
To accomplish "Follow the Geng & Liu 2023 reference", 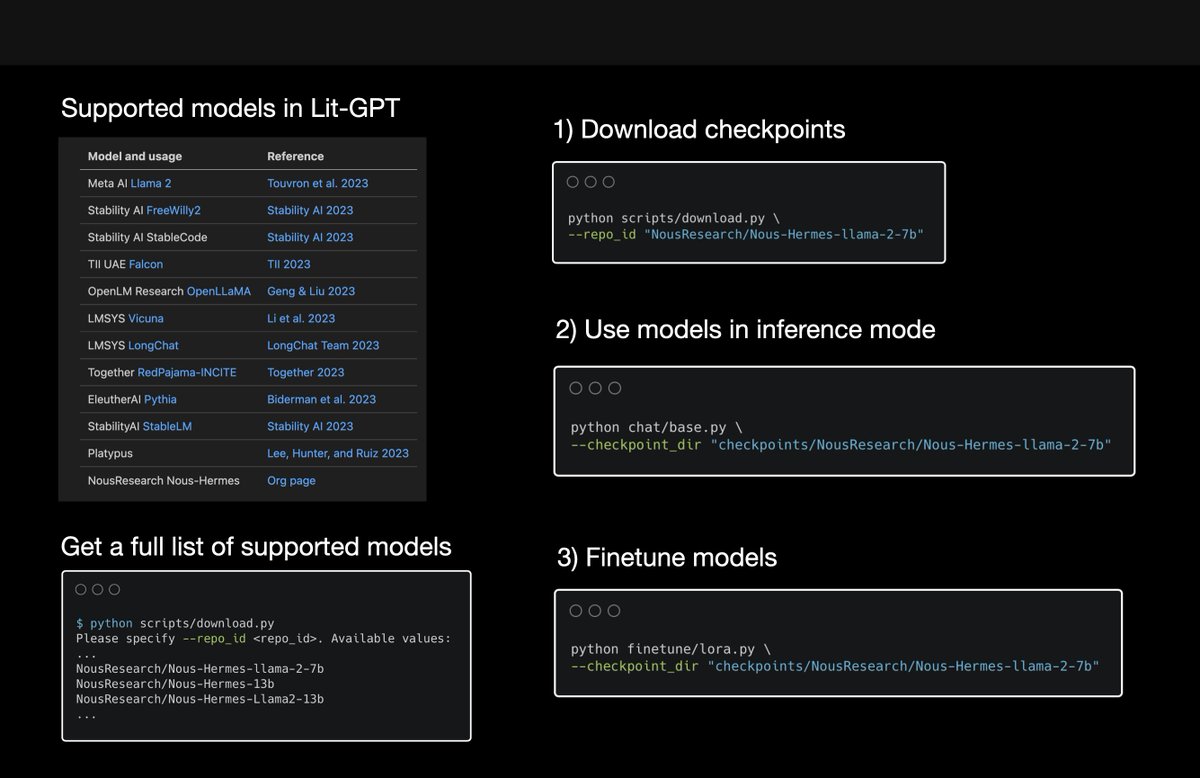I will pos(311,291).
